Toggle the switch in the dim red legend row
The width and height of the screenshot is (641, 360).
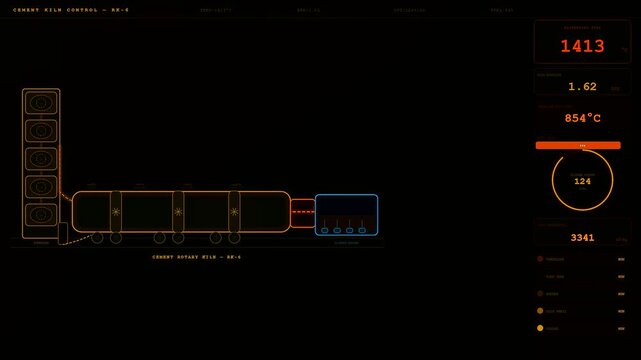[x=621, y=259]
